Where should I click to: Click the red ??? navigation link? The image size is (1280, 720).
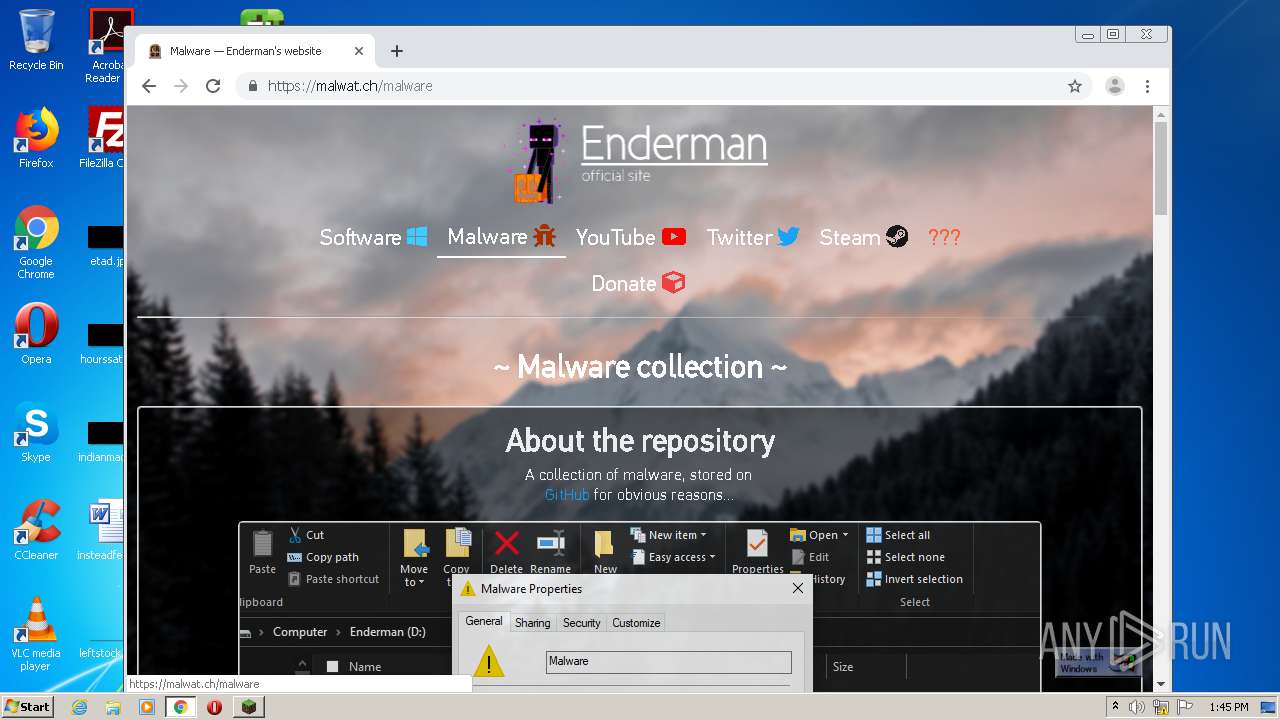pos(944,237)
